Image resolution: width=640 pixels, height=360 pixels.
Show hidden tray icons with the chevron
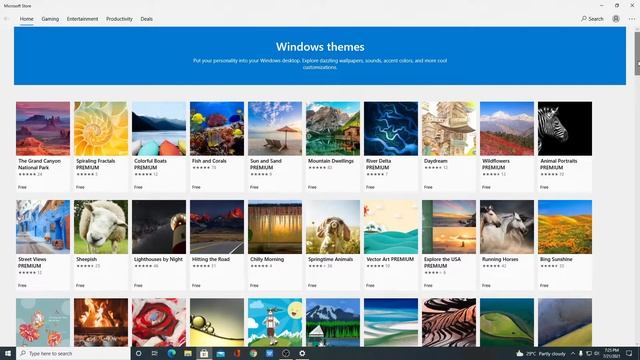click(573, 353)
